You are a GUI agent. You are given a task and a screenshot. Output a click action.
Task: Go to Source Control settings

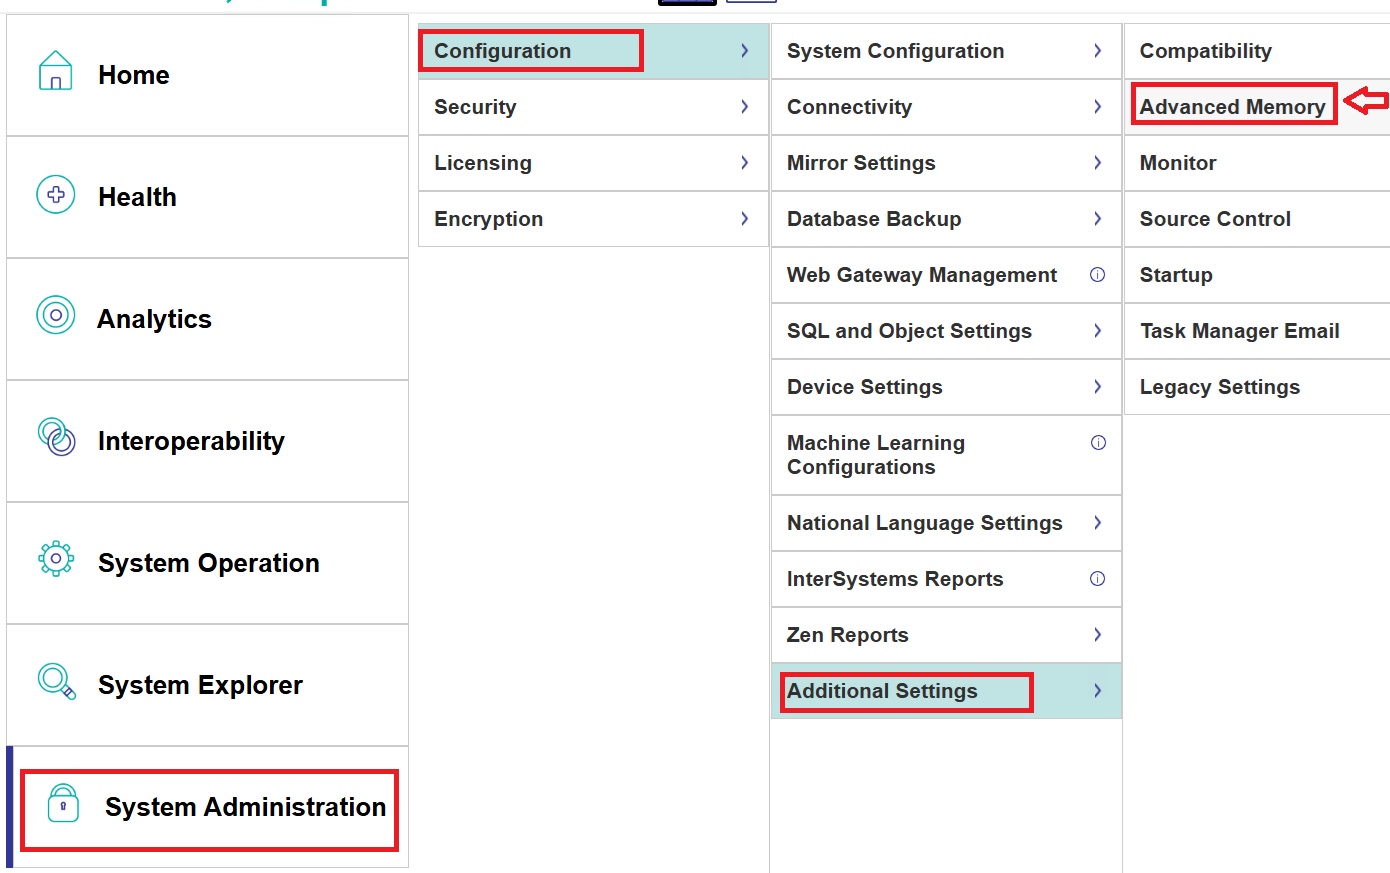pos(1215,219)
